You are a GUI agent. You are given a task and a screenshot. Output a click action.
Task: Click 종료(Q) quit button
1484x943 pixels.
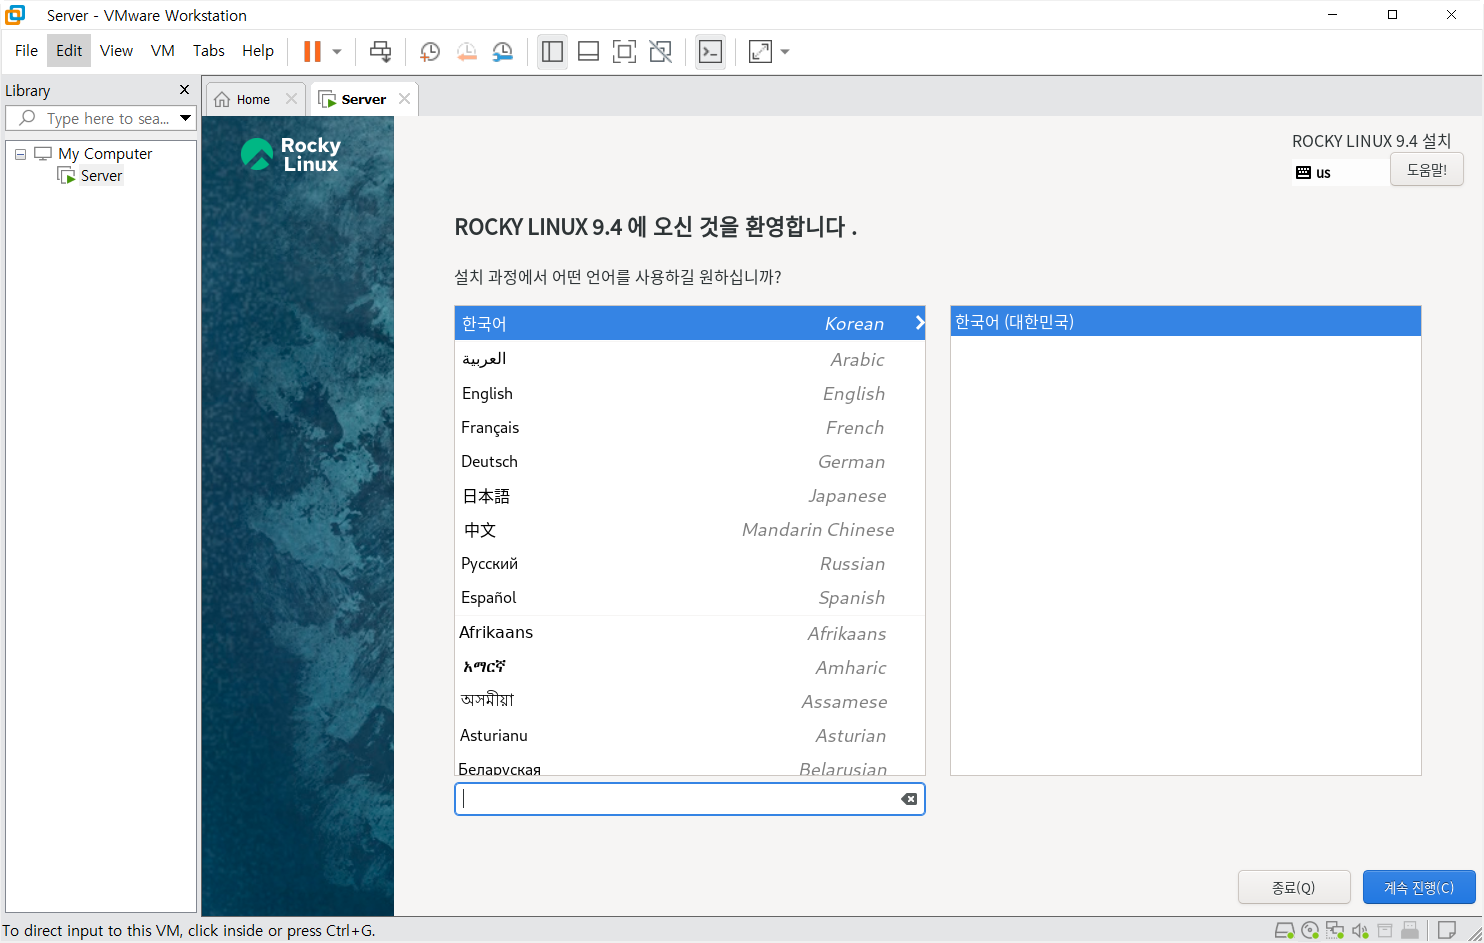tap(1294, 888)
